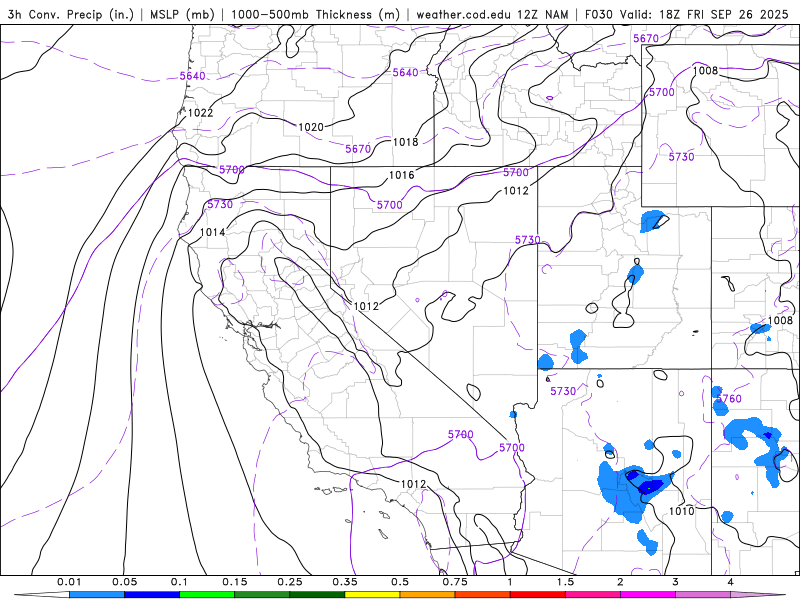Click the "MSLP (mb)" header text
Screen dimensions: 800x600
[x=182, y=14]
